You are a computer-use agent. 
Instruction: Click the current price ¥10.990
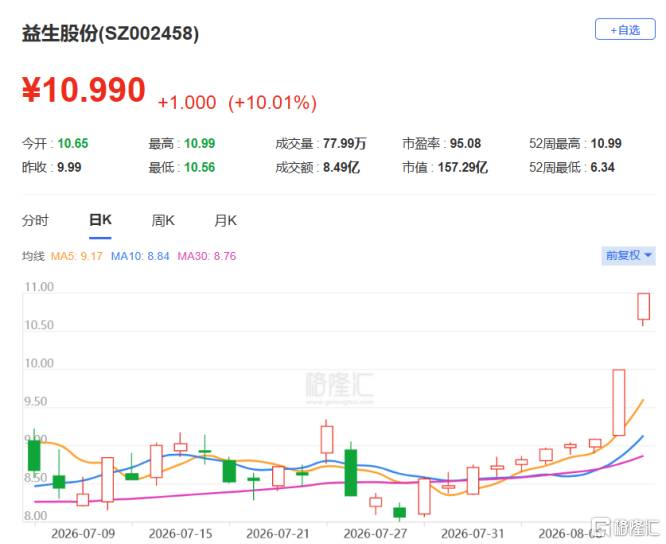point(84,90)
